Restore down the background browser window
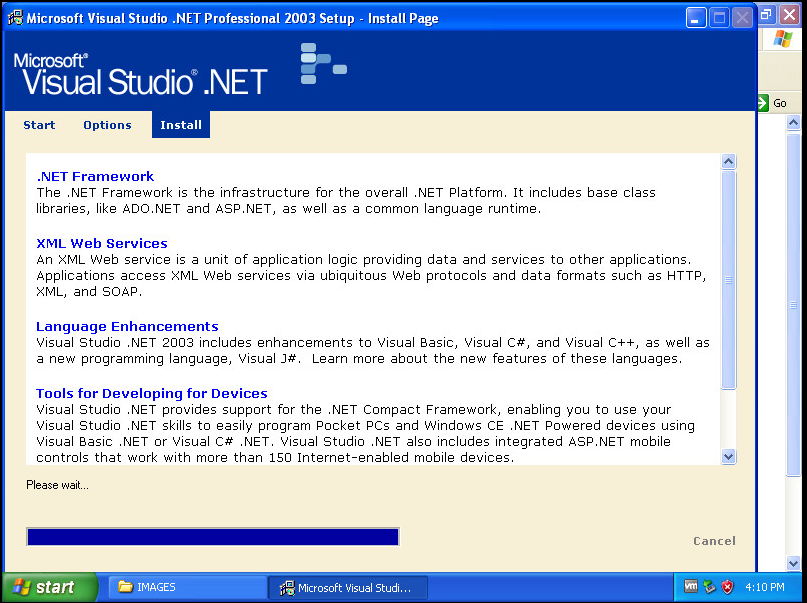 click(x=766, y=14)
